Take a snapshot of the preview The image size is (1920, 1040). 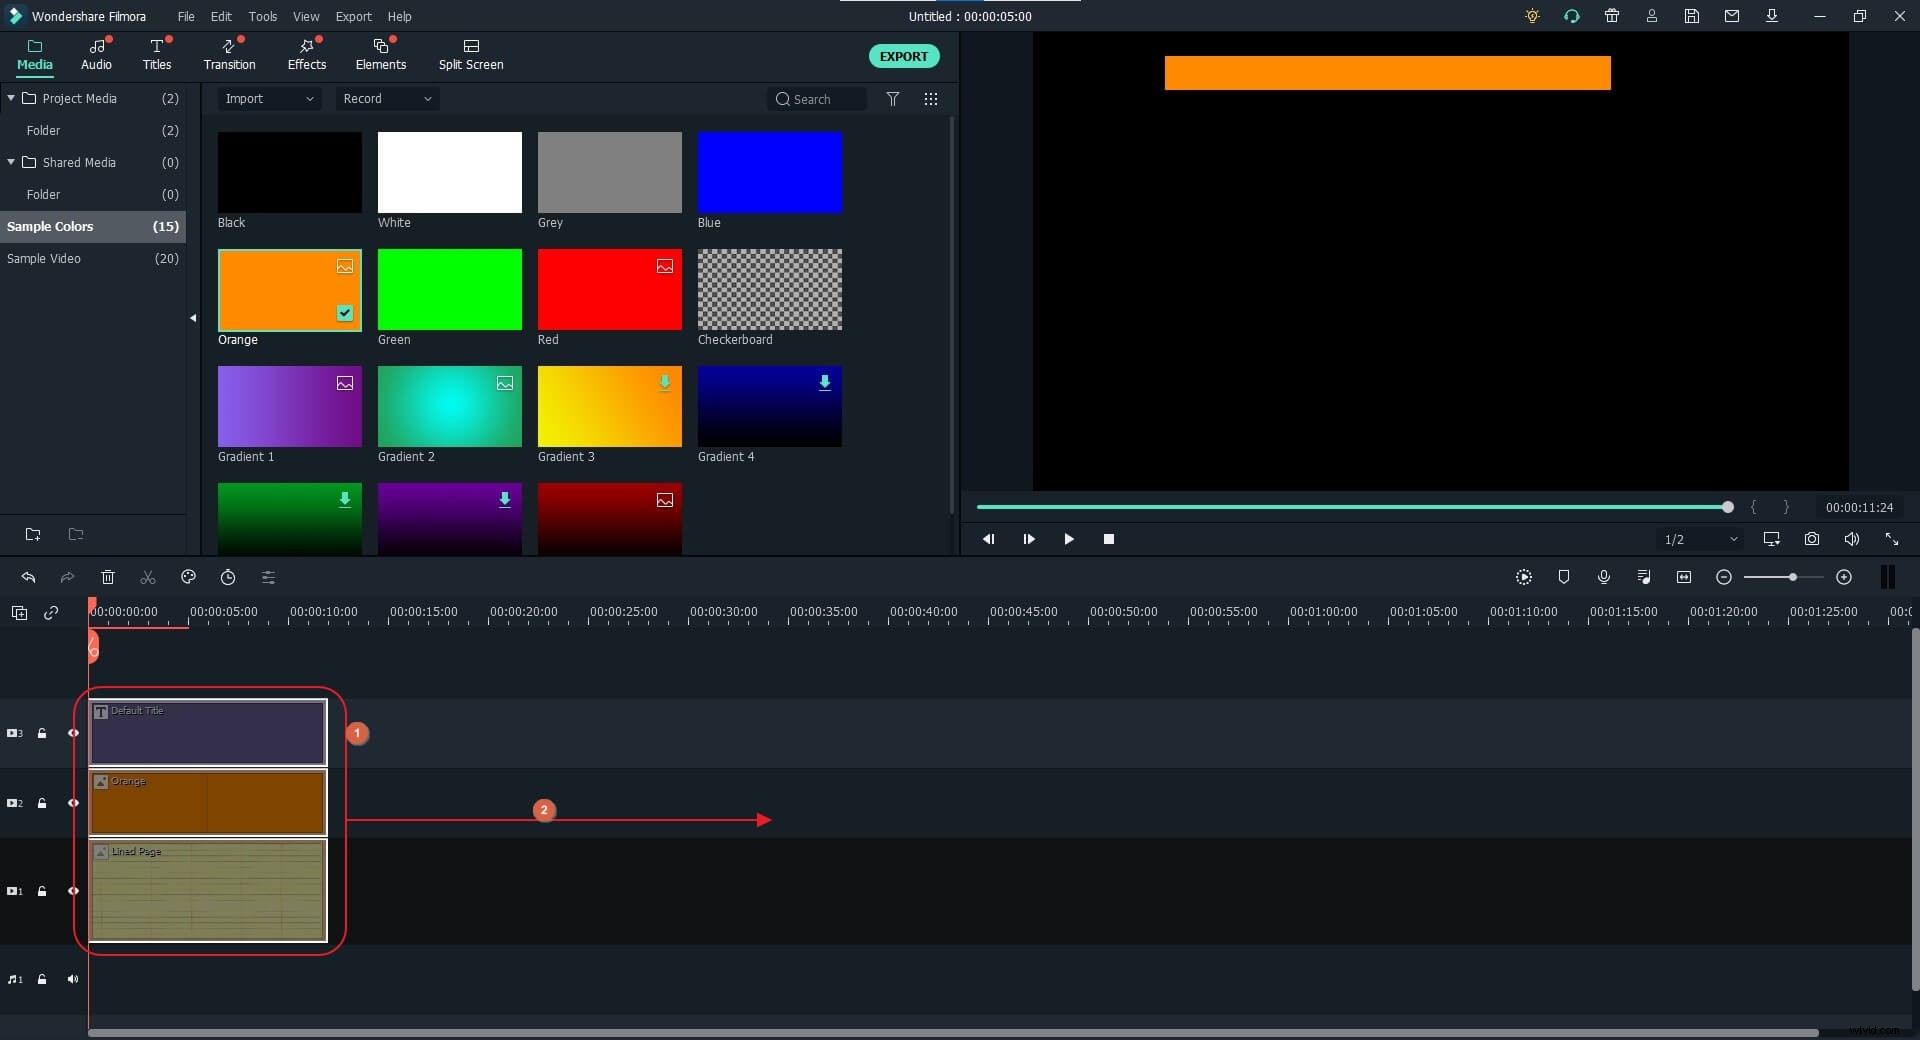[x=1812, y=539]
